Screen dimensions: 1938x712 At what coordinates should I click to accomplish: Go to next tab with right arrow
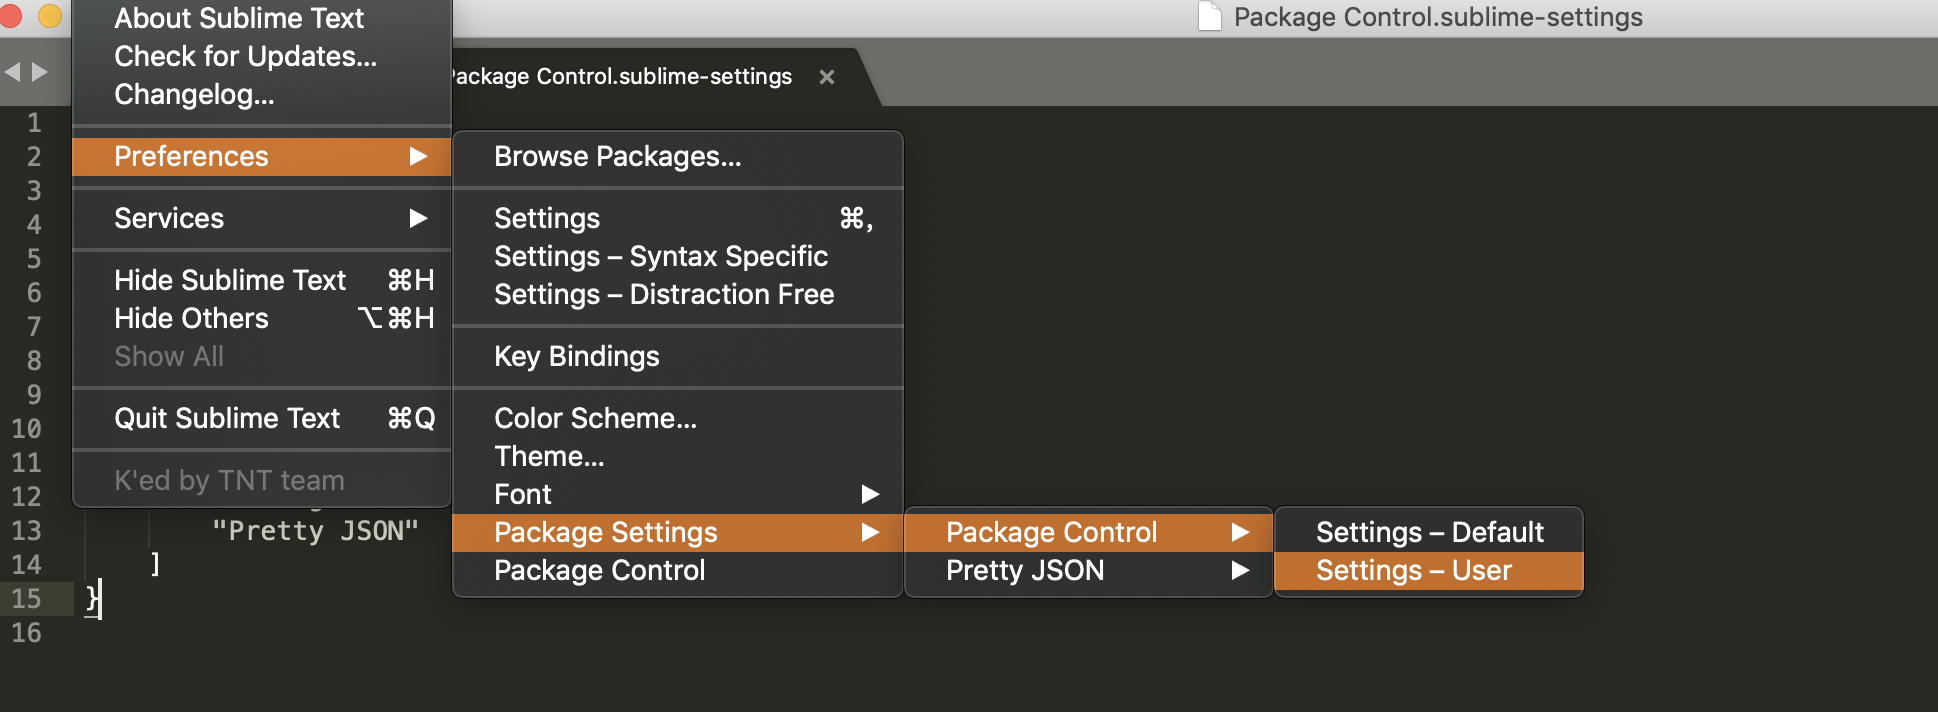pos(39,72)
